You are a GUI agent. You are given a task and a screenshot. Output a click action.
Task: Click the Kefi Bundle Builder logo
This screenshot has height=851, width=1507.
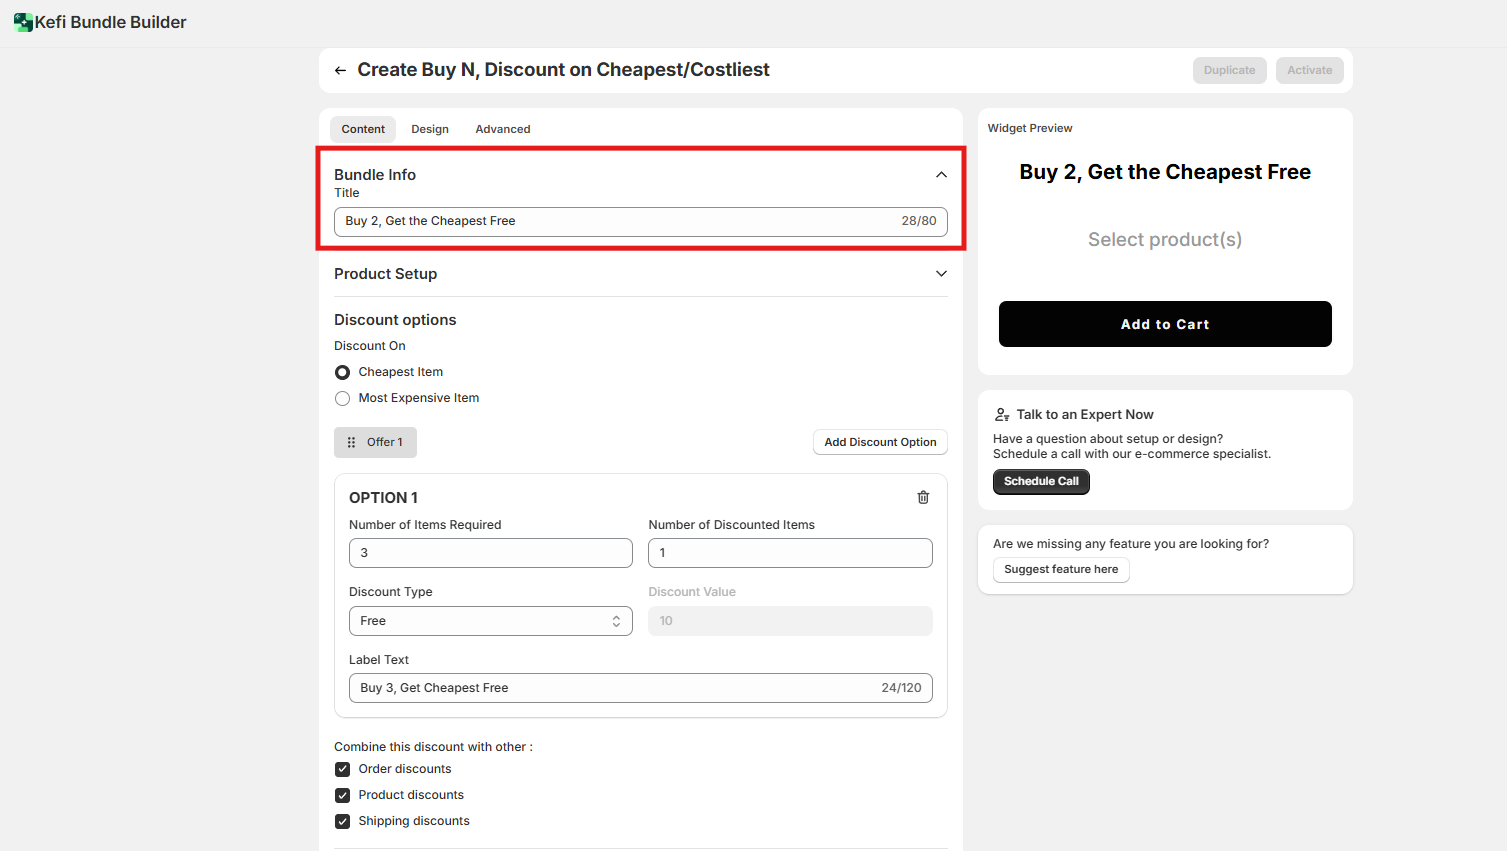point(23,22)
